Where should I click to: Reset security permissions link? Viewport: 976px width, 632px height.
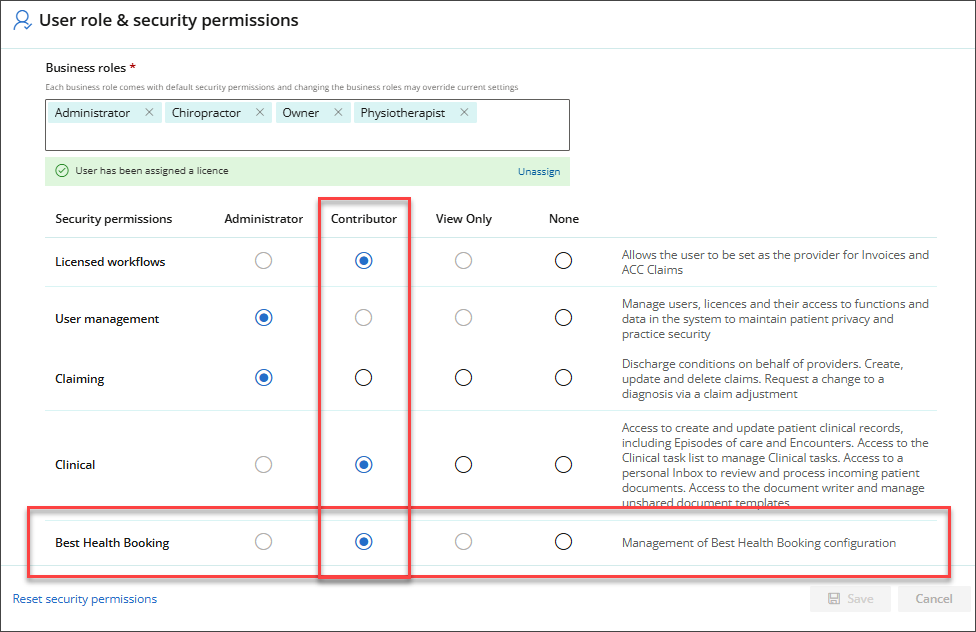[85, 598]
